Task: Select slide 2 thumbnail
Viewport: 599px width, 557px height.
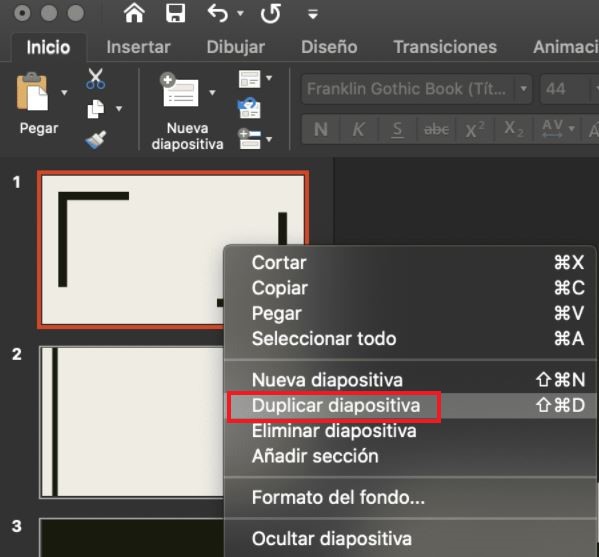Action: tap(131, 422)
